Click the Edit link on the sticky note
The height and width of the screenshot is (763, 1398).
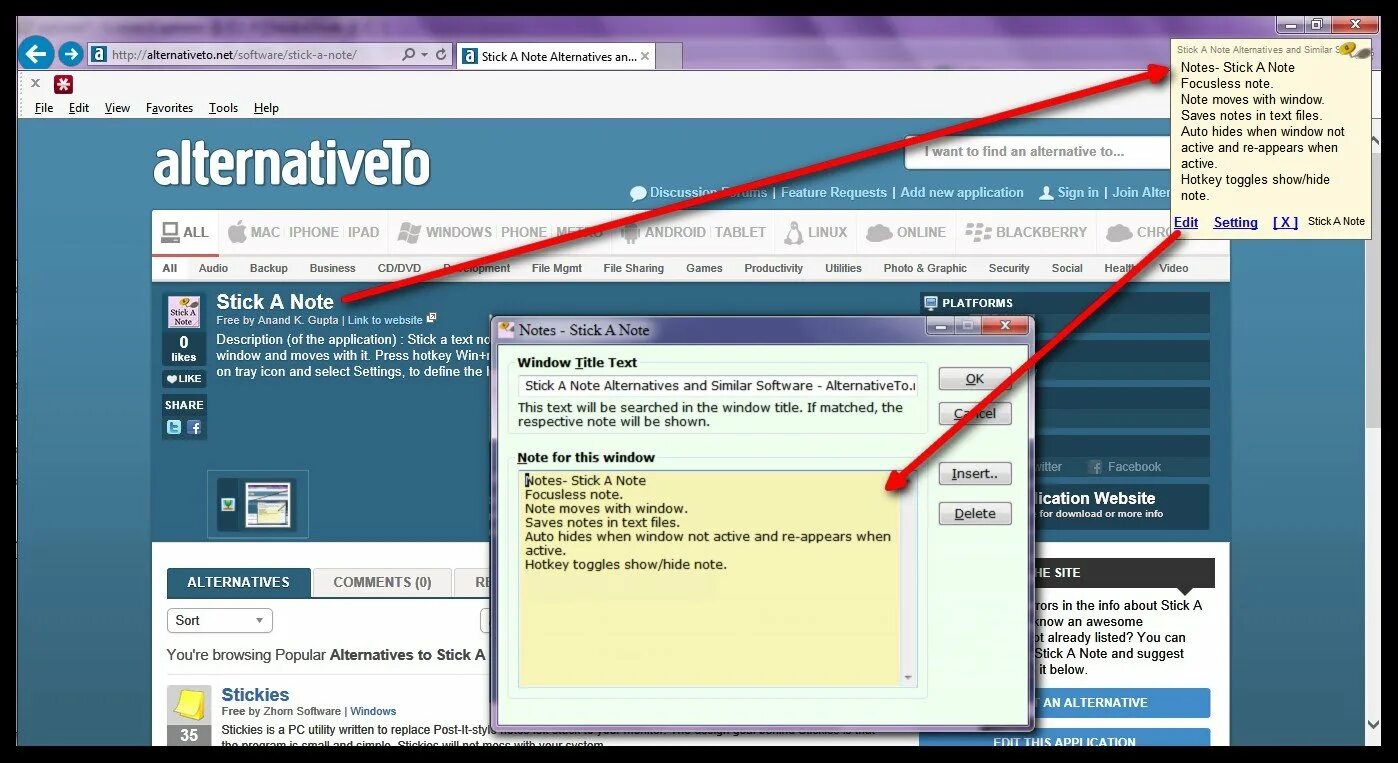1186,222
